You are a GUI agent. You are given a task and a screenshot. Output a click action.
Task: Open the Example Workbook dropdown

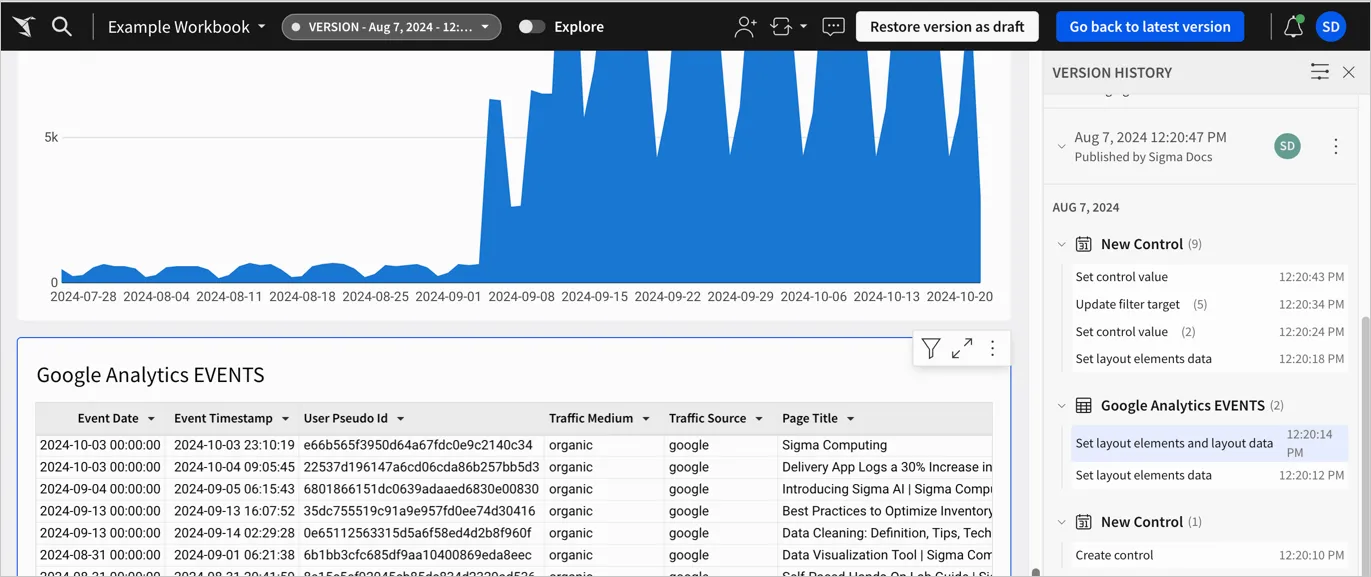point(187,27)
